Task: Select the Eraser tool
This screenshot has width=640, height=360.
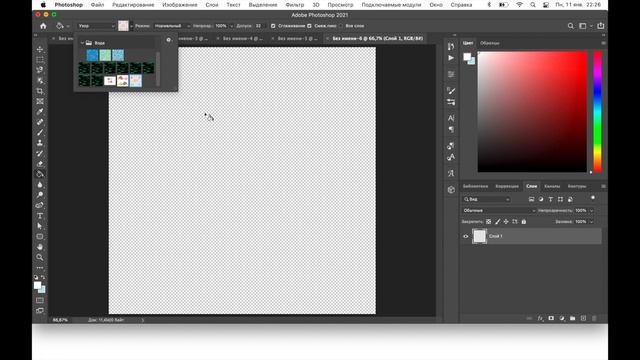Action: coord(40,164)
